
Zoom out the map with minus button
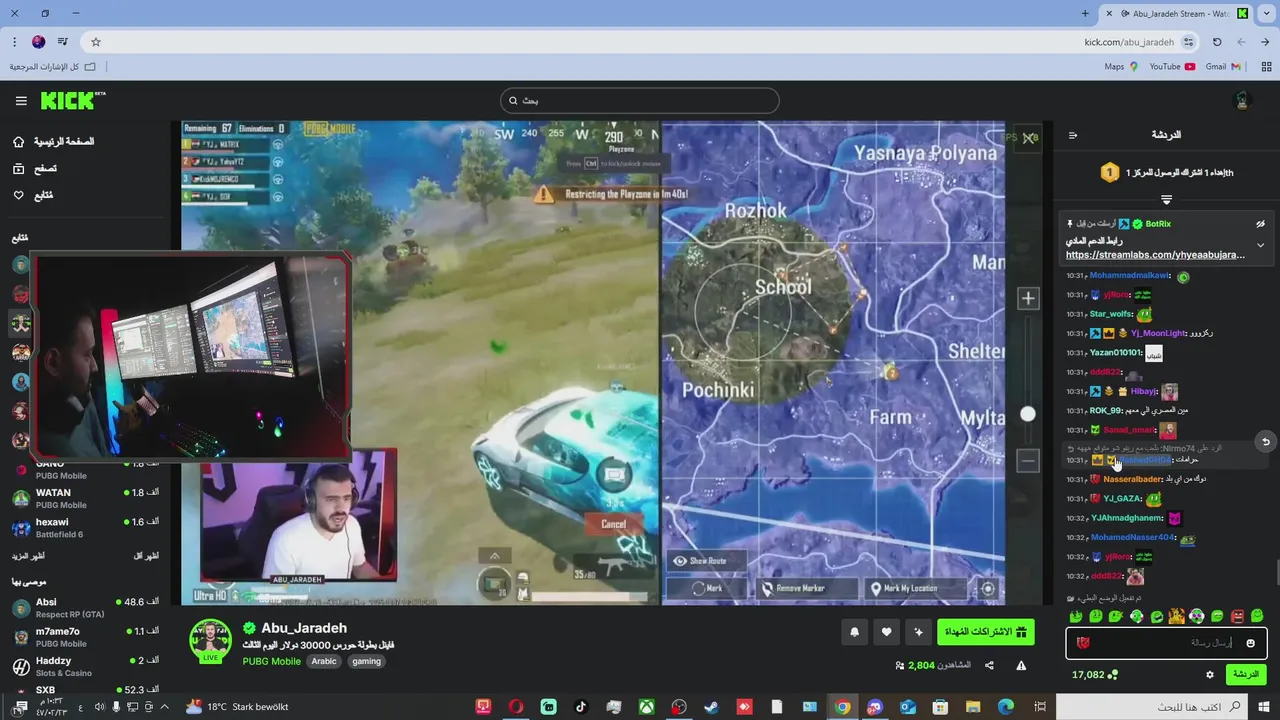(x=1028, y=461)
